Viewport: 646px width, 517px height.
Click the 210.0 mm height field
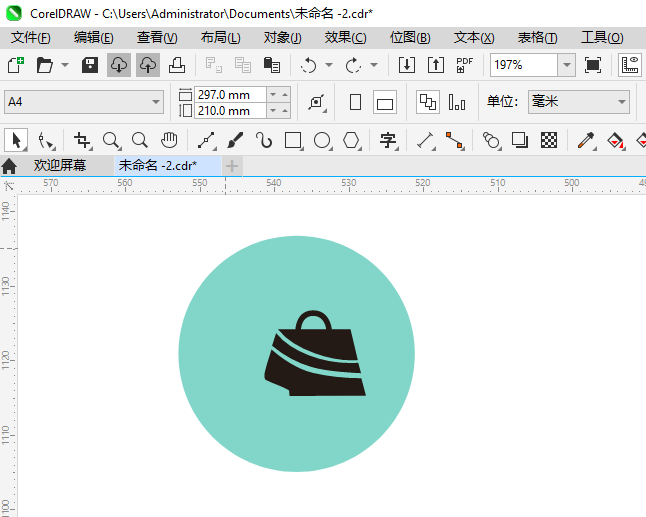pos(230,111)
